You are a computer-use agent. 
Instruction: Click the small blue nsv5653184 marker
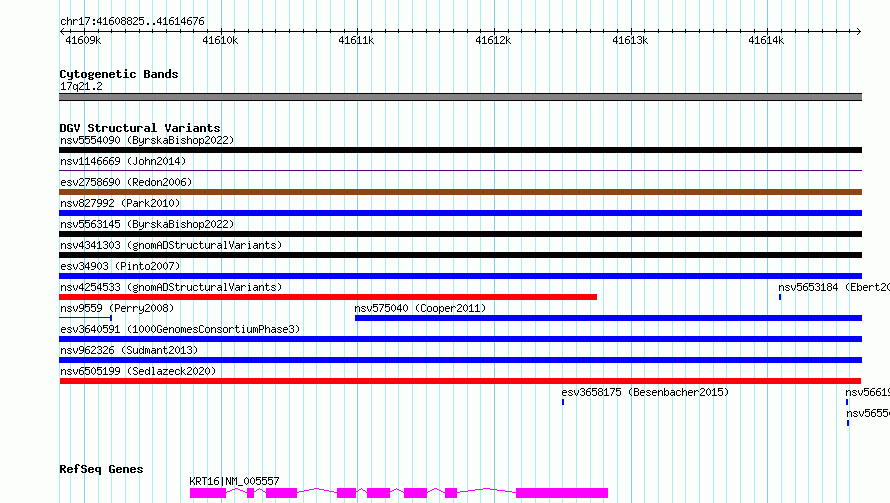(x=780, y=297)
